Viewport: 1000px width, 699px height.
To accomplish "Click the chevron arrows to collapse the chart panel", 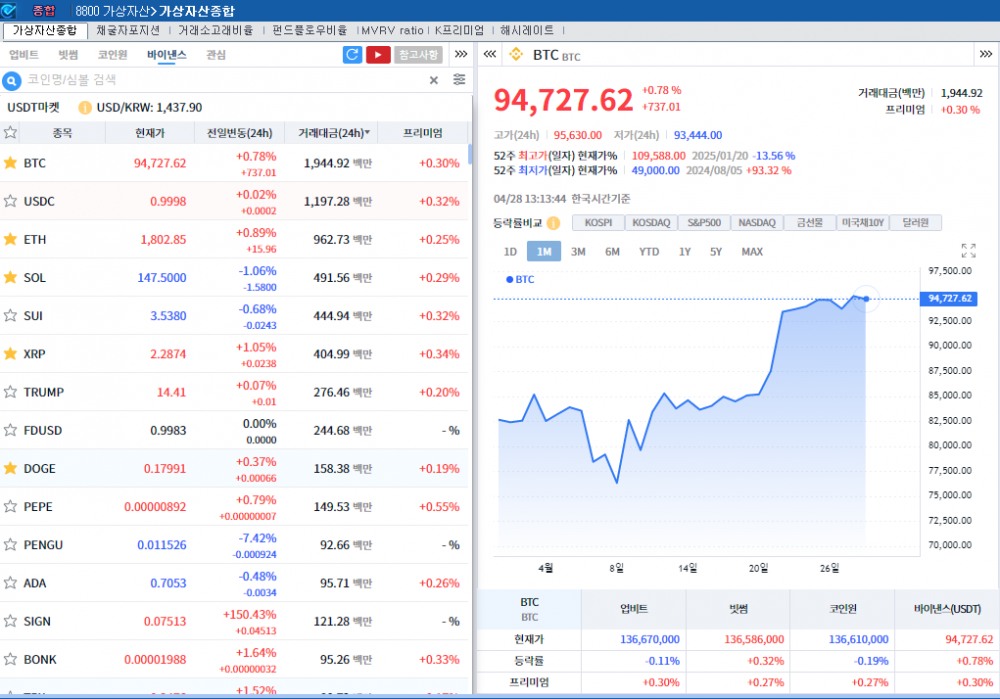I will [489, 55].
